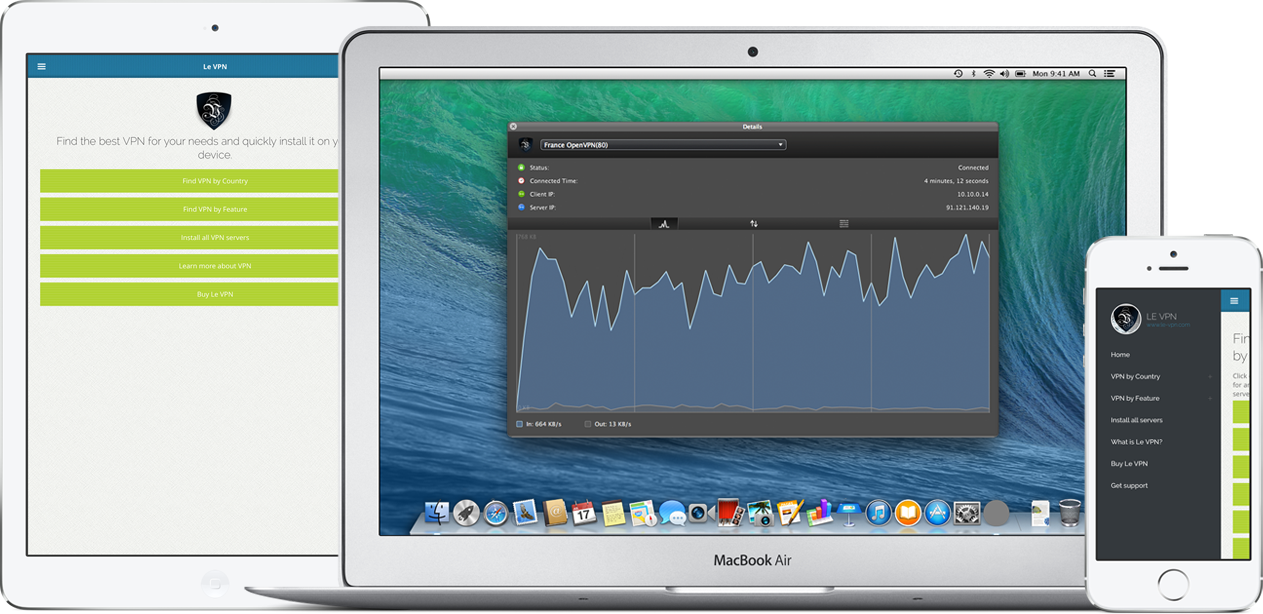Switch to the traffic graph tab
Image resolution: width=1263 pixels, height=614 pixels.
coord(664,224)
